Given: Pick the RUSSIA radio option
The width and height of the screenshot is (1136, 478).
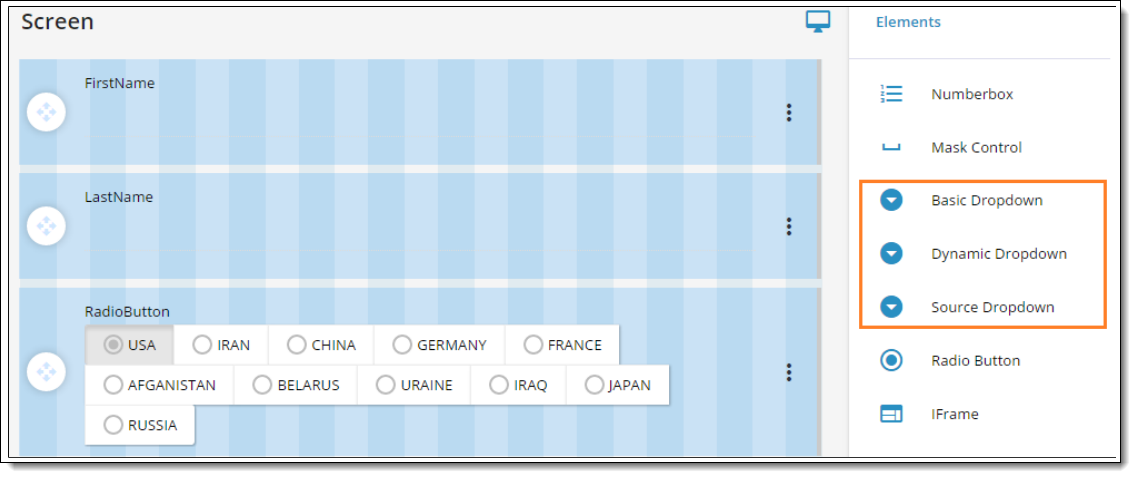Looking at the screenshot, I should [x=114, y=425].
